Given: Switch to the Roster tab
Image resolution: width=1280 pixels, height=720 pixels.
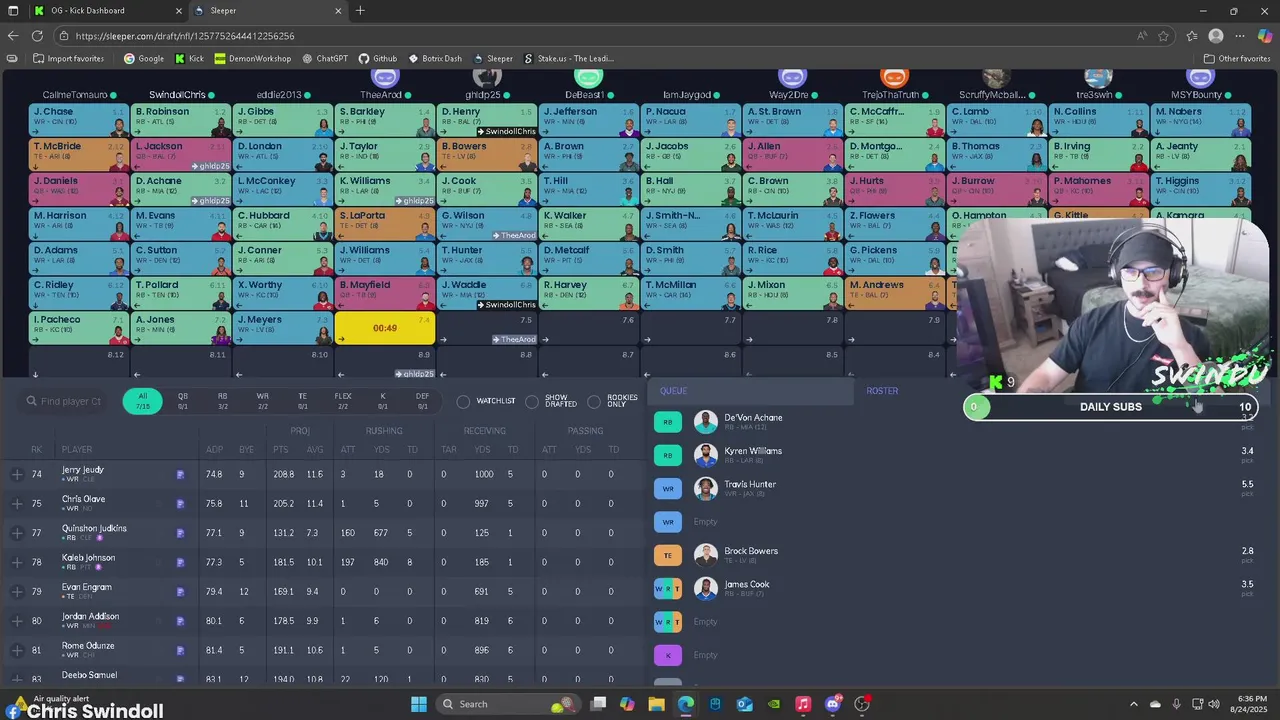Looking at the screenshot, I should 882,391.
